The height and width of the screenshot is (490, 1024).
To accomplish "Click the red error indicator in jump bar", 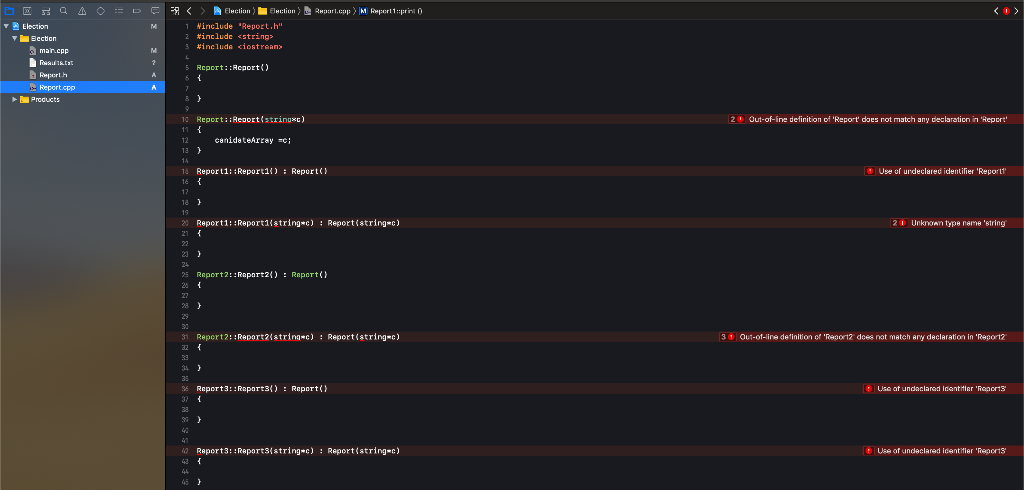I will [1006, 10].
